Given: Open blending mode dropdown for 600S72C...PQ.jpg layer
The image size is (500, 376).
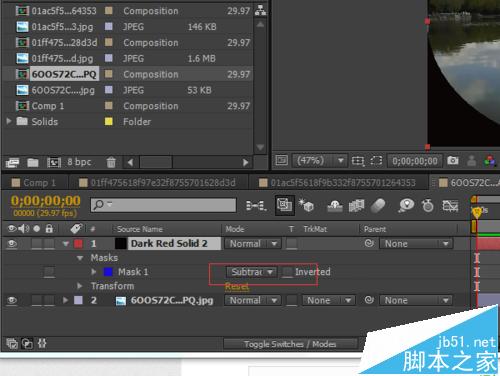Looking at the screenshot, I should [x=253, y=300].
